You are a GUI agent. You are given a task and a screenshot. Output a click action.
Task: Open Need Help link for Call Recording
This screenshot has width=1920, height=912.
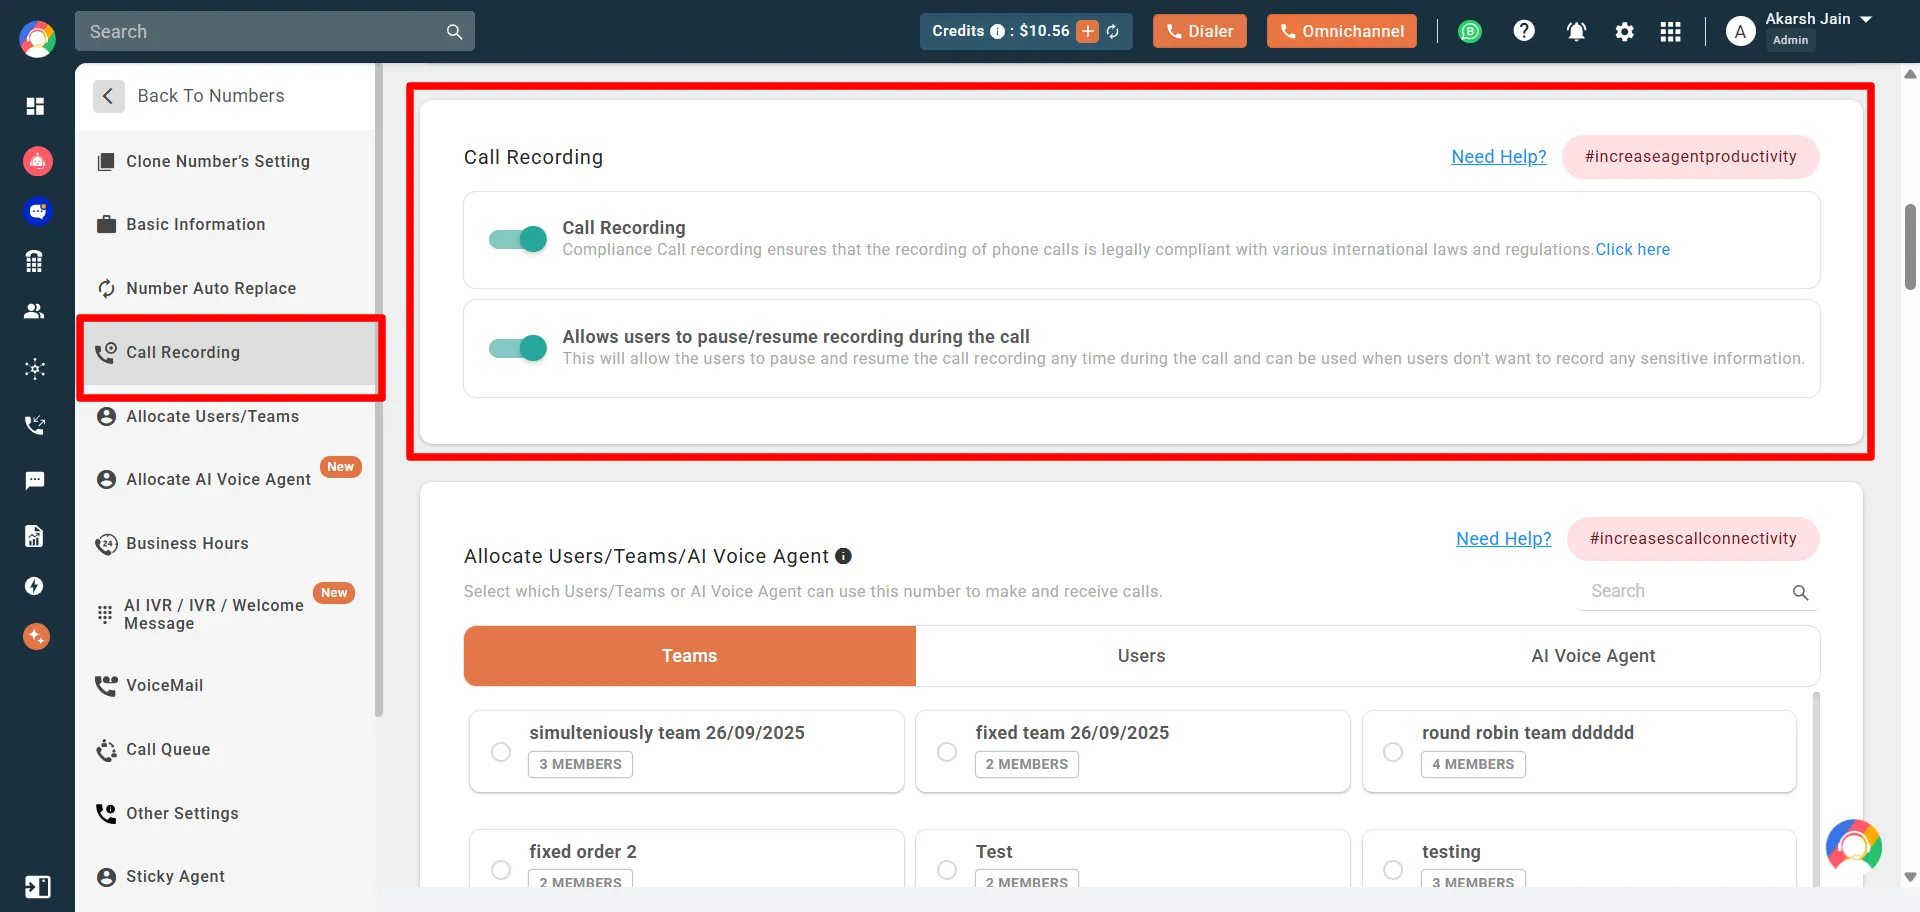coord(1498,157)
